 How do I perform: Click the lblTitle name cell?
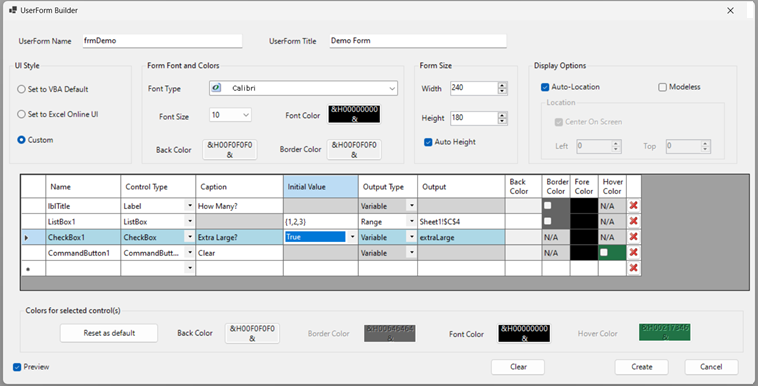tap(83, 206)
